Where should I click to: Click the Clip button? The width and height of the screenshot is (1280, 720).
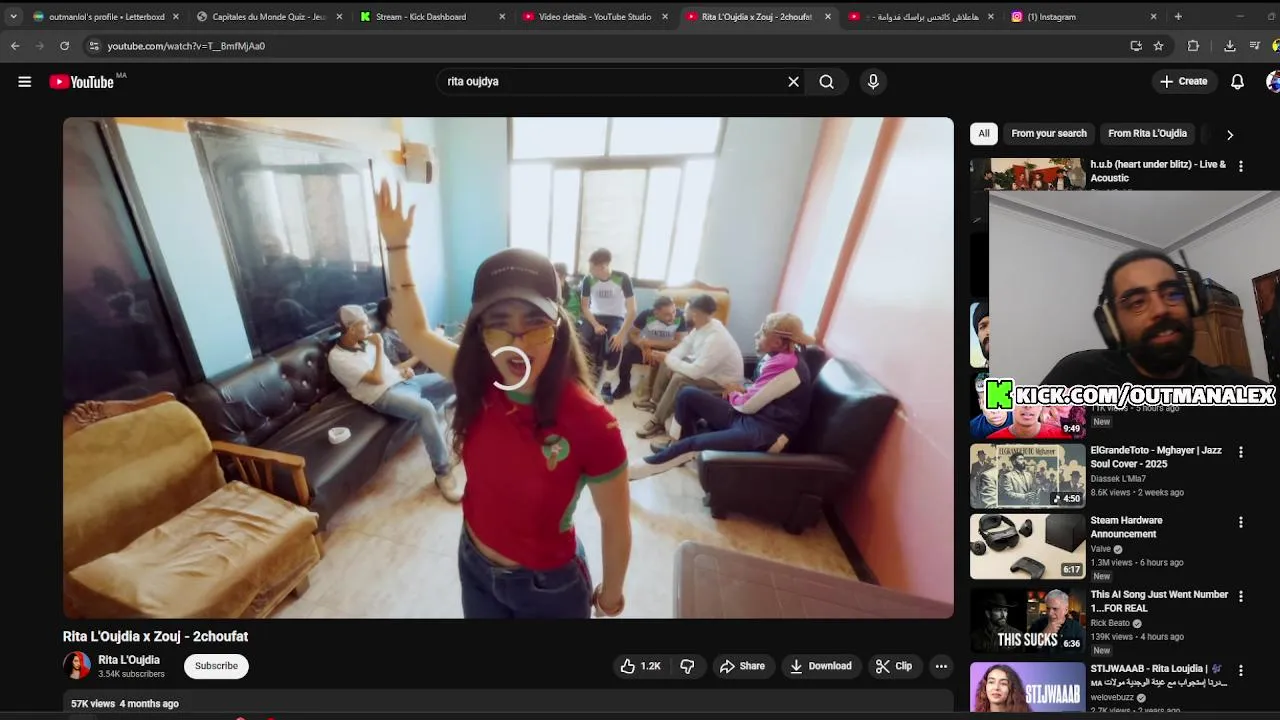893,666
